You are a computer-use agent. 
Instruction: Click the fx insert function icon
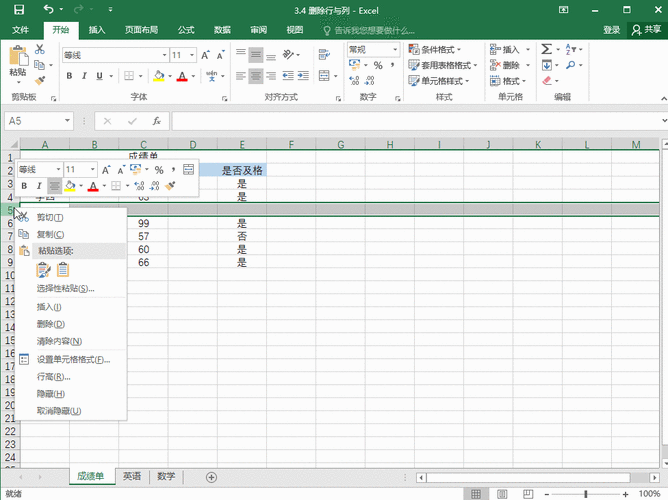pos(156,121)
